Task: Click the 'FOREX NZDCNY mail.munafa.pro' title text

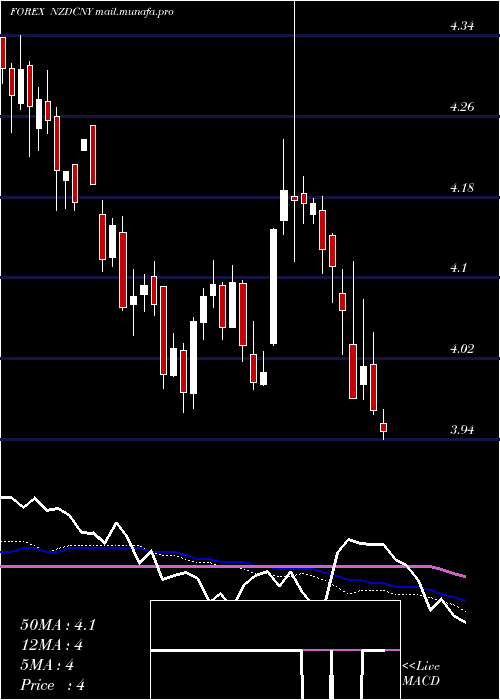Action: tap(92, 12)
